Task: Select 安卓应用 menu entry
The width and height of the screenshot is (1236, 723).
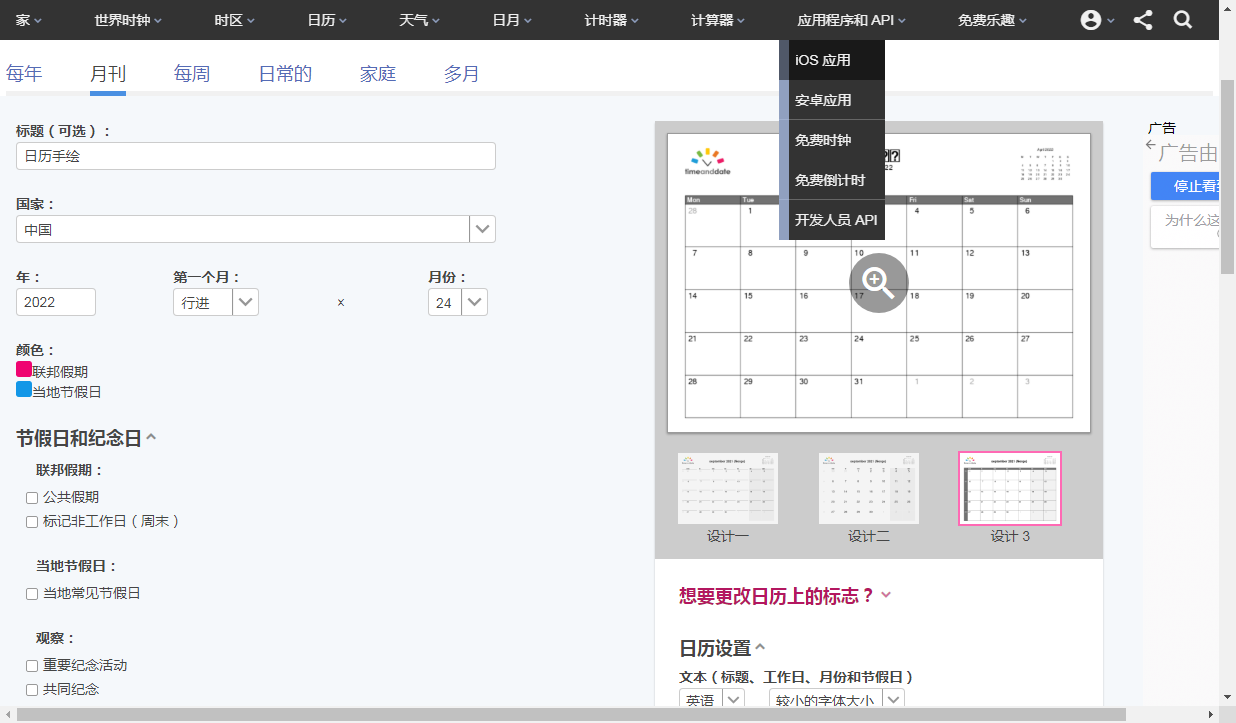Action: [x=832, y=100]
